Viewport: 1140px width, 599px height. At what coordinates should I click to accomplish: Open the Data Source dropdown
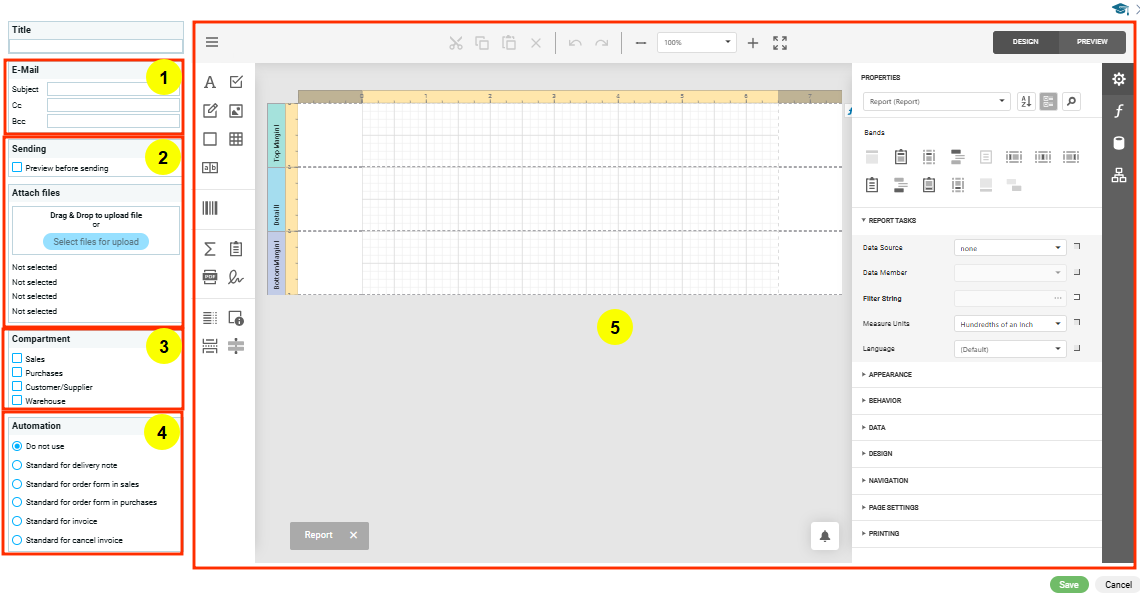(1009, 247)
